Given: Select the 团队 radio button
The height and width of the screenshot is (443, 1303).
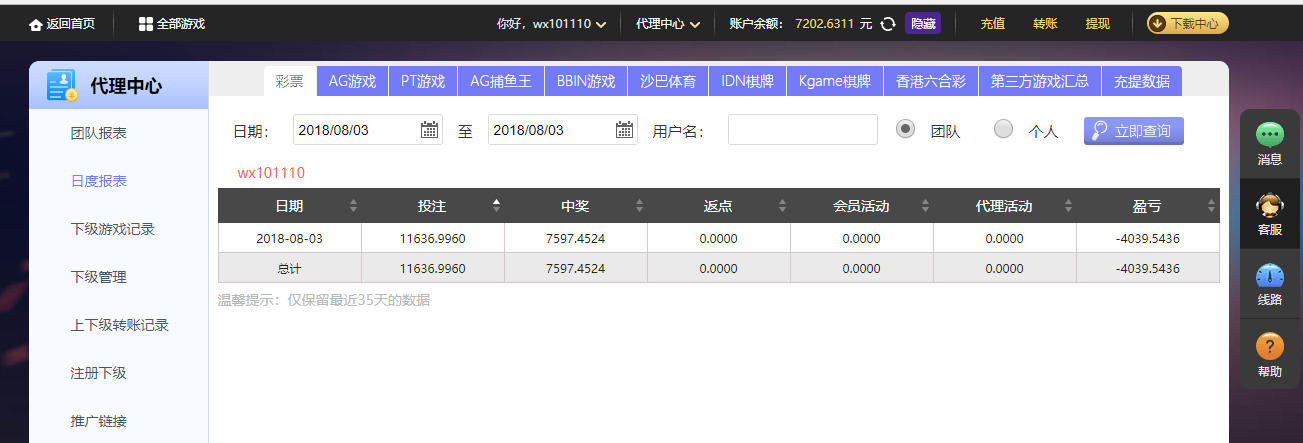Looking at the screenshot, I should click(905, 129).
